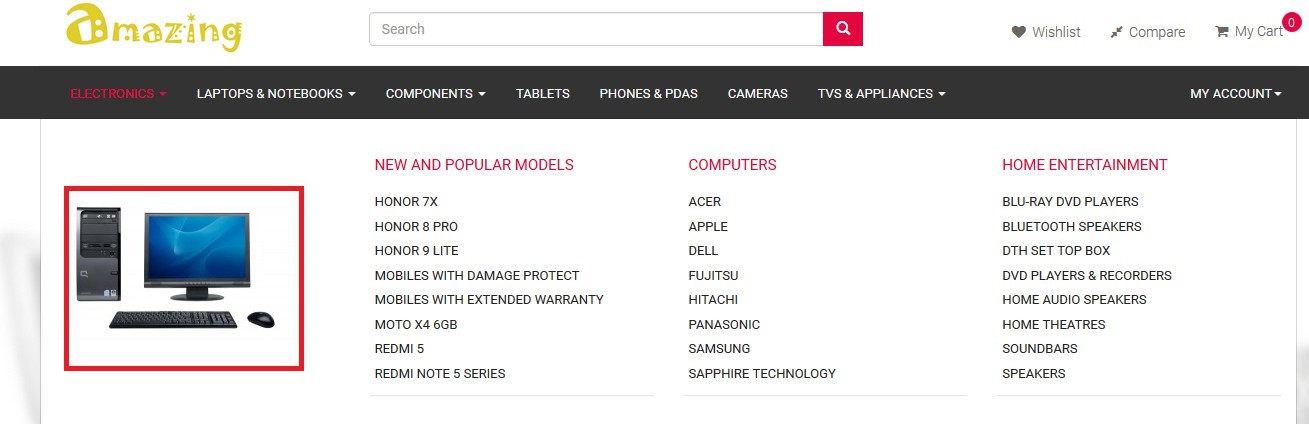Click the red search magnifier button

[x=843, y=29]
